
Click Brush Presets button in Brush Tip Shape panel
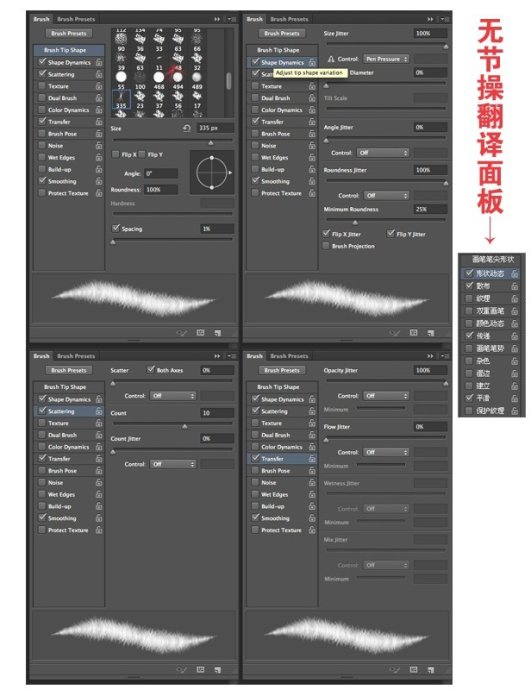tap(69, 33)
